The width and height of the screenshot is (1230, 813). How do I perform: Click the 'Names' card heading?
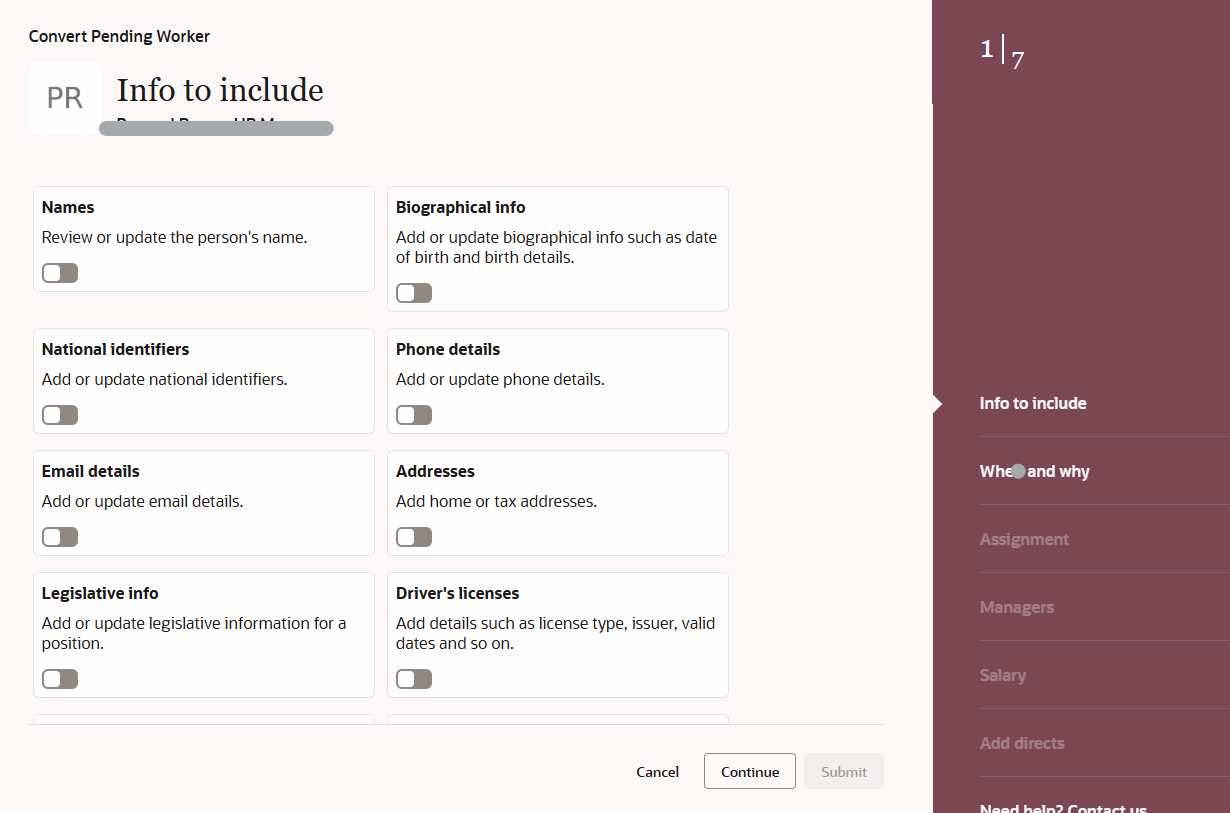[68, 207]
